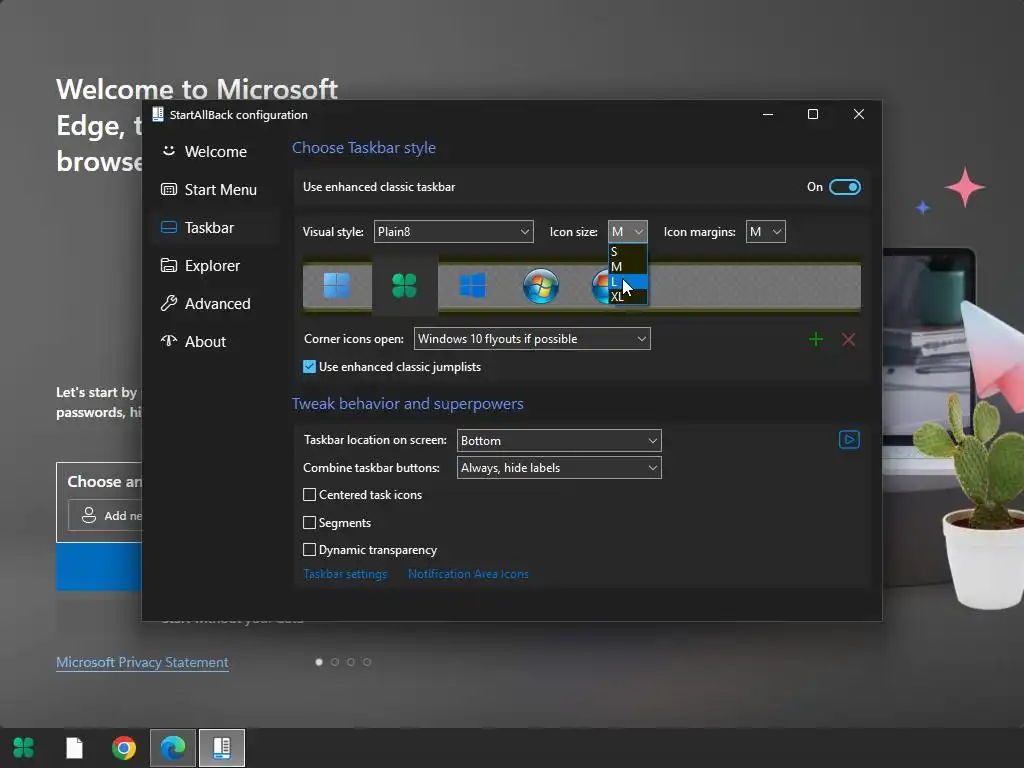
Task: Go to the second page dot in Edge welcome
Action: click(335, 662)
